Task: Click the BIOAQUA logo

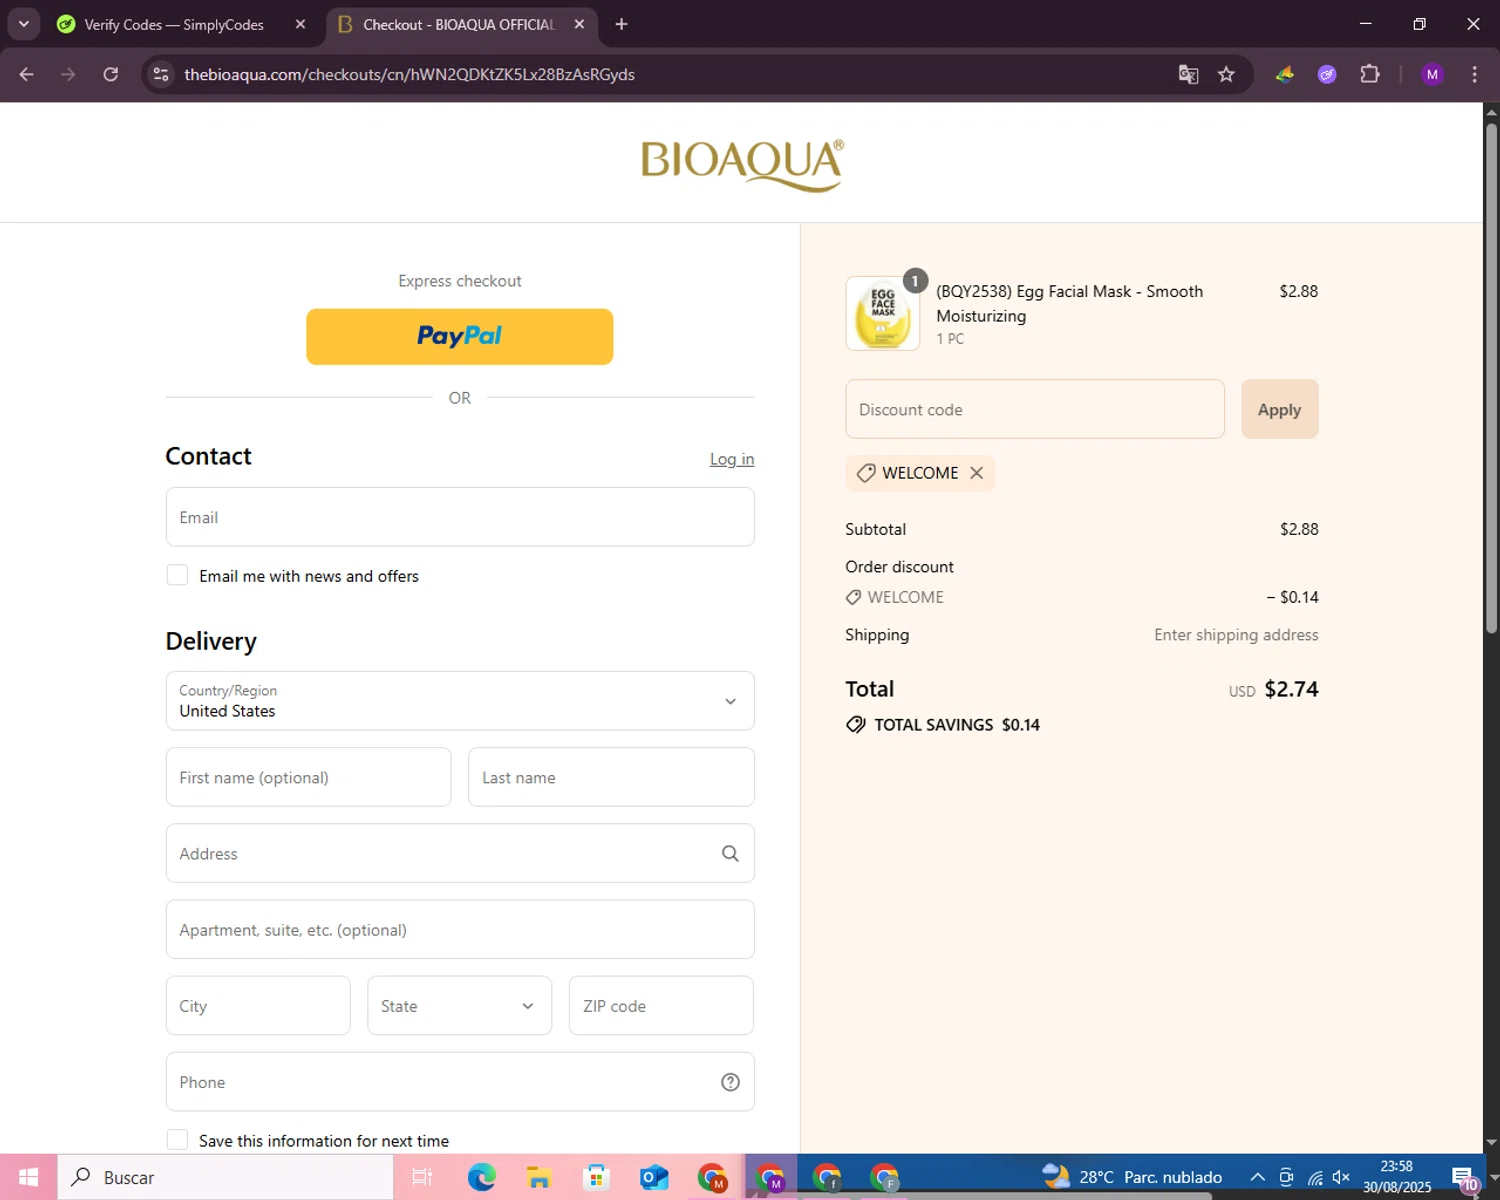Action: coord(742,164)
